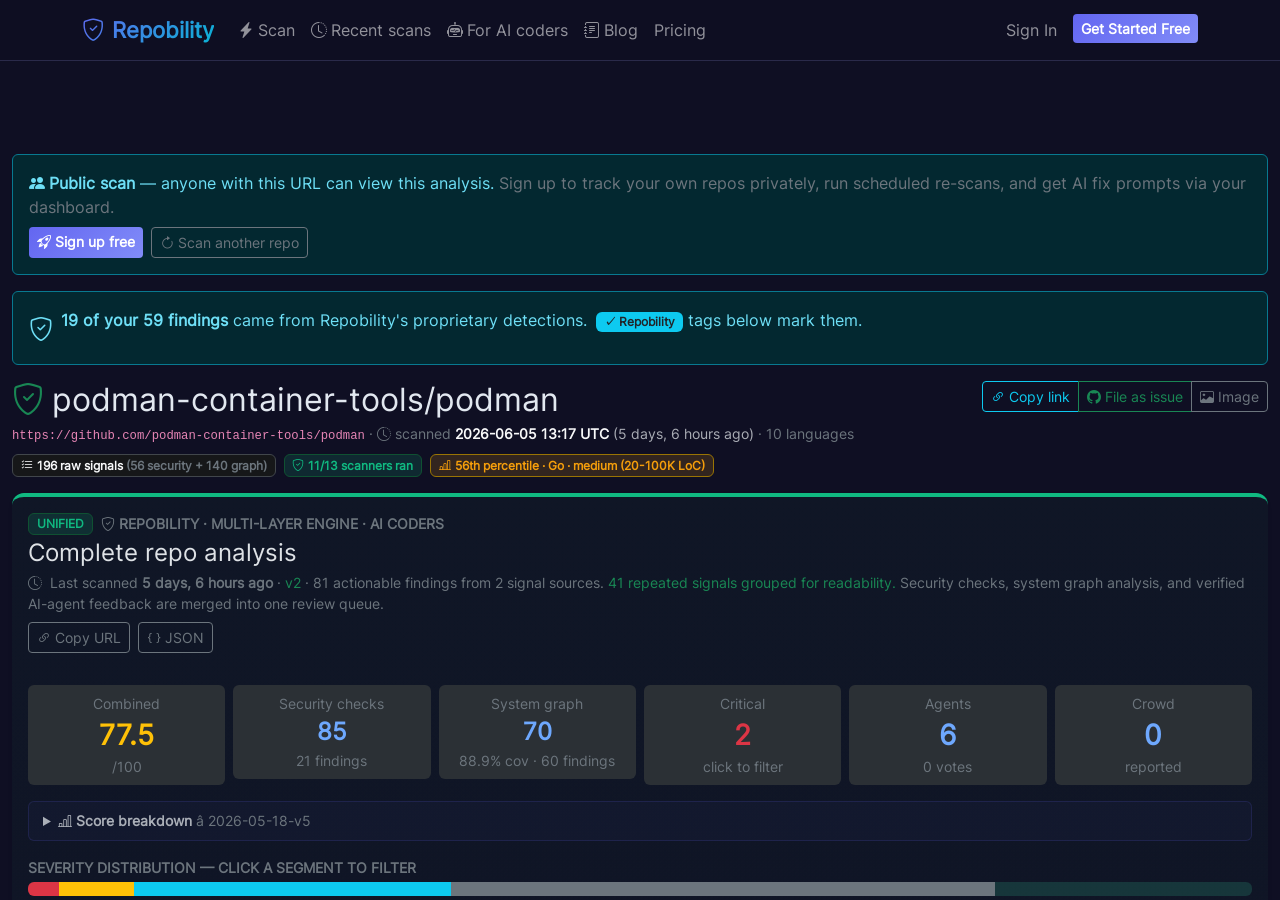Viewport: 1280px width, 900px height.
Task: Open the Sign In link
Action: (x=1031, y=30)
